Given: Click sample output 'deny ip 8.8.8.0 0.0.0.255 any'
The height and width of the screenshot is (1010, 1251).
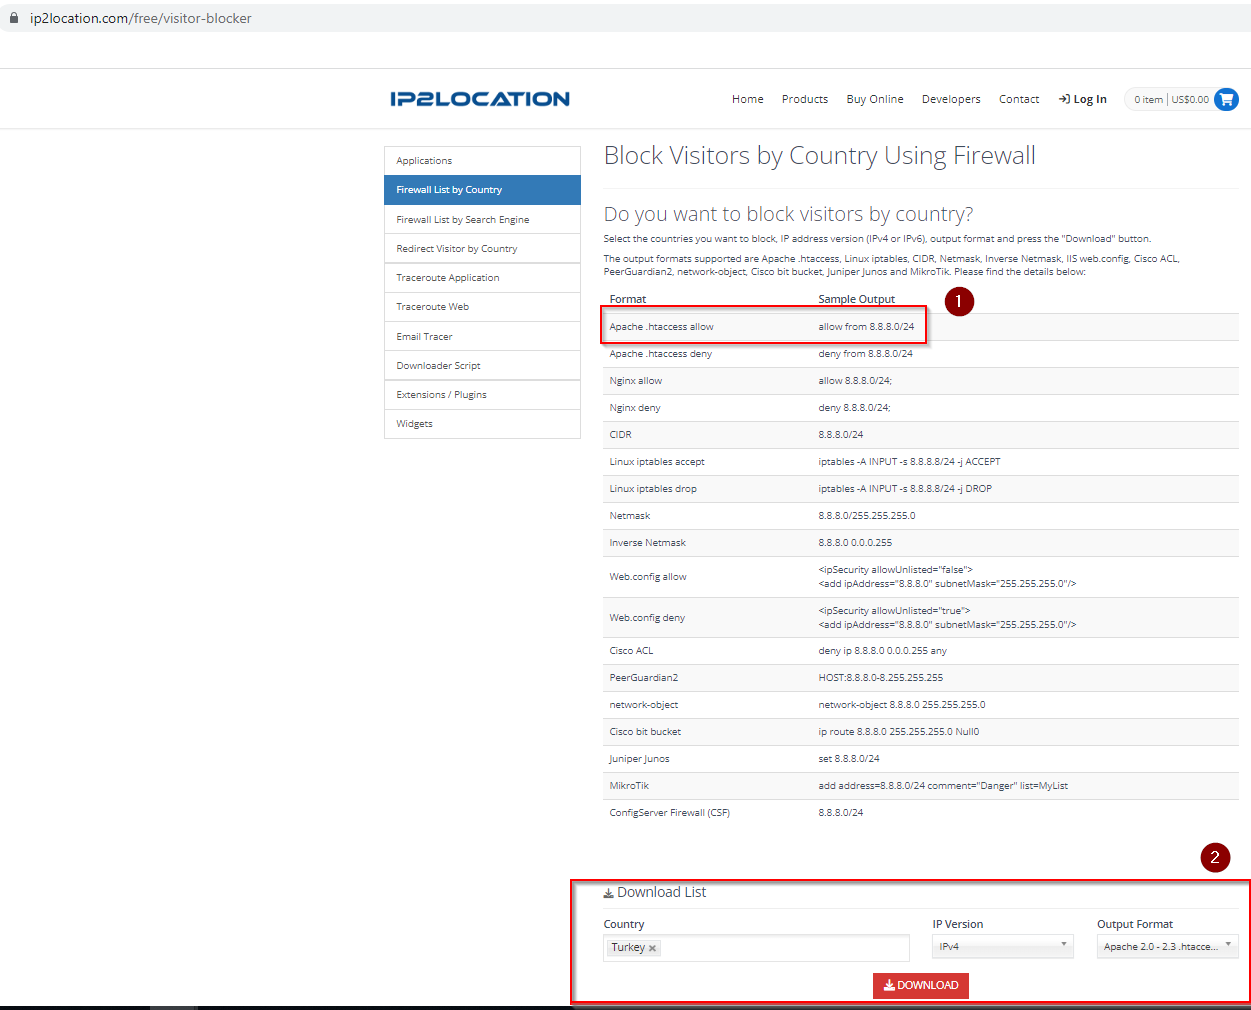Looking at the screenshot, I should click(883, 651).
